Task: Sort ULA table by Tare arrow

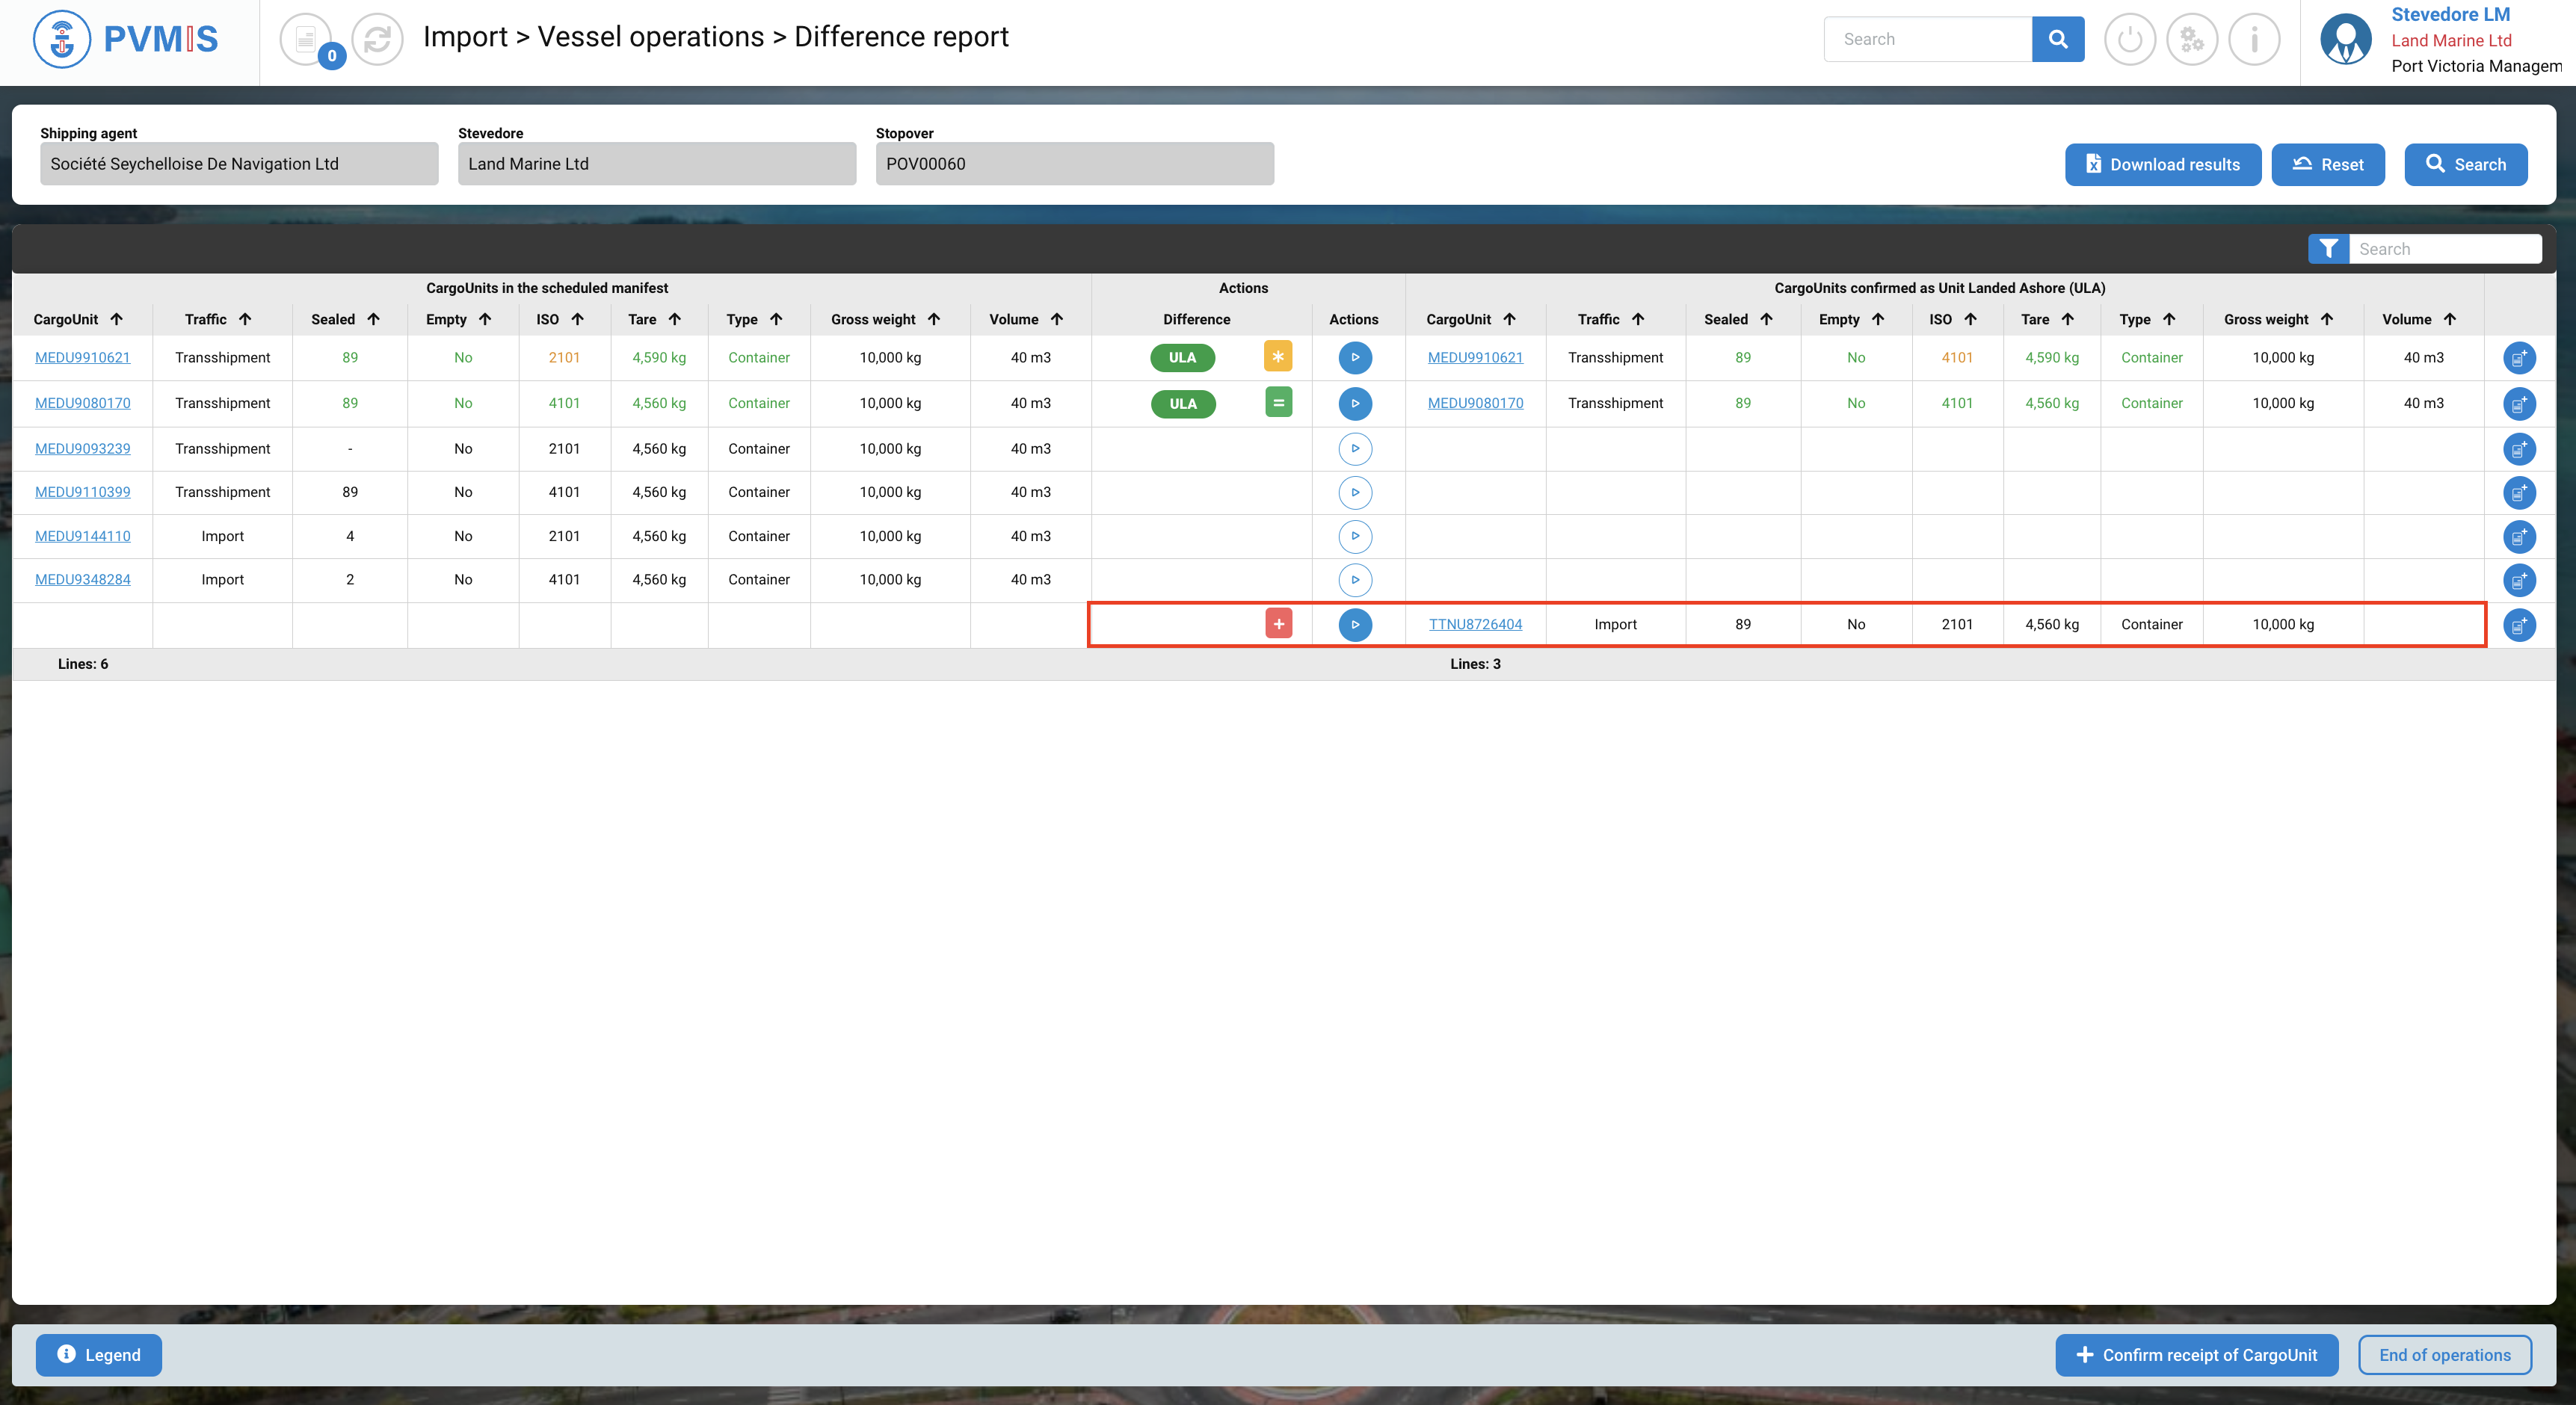Action: (2067, 319)
